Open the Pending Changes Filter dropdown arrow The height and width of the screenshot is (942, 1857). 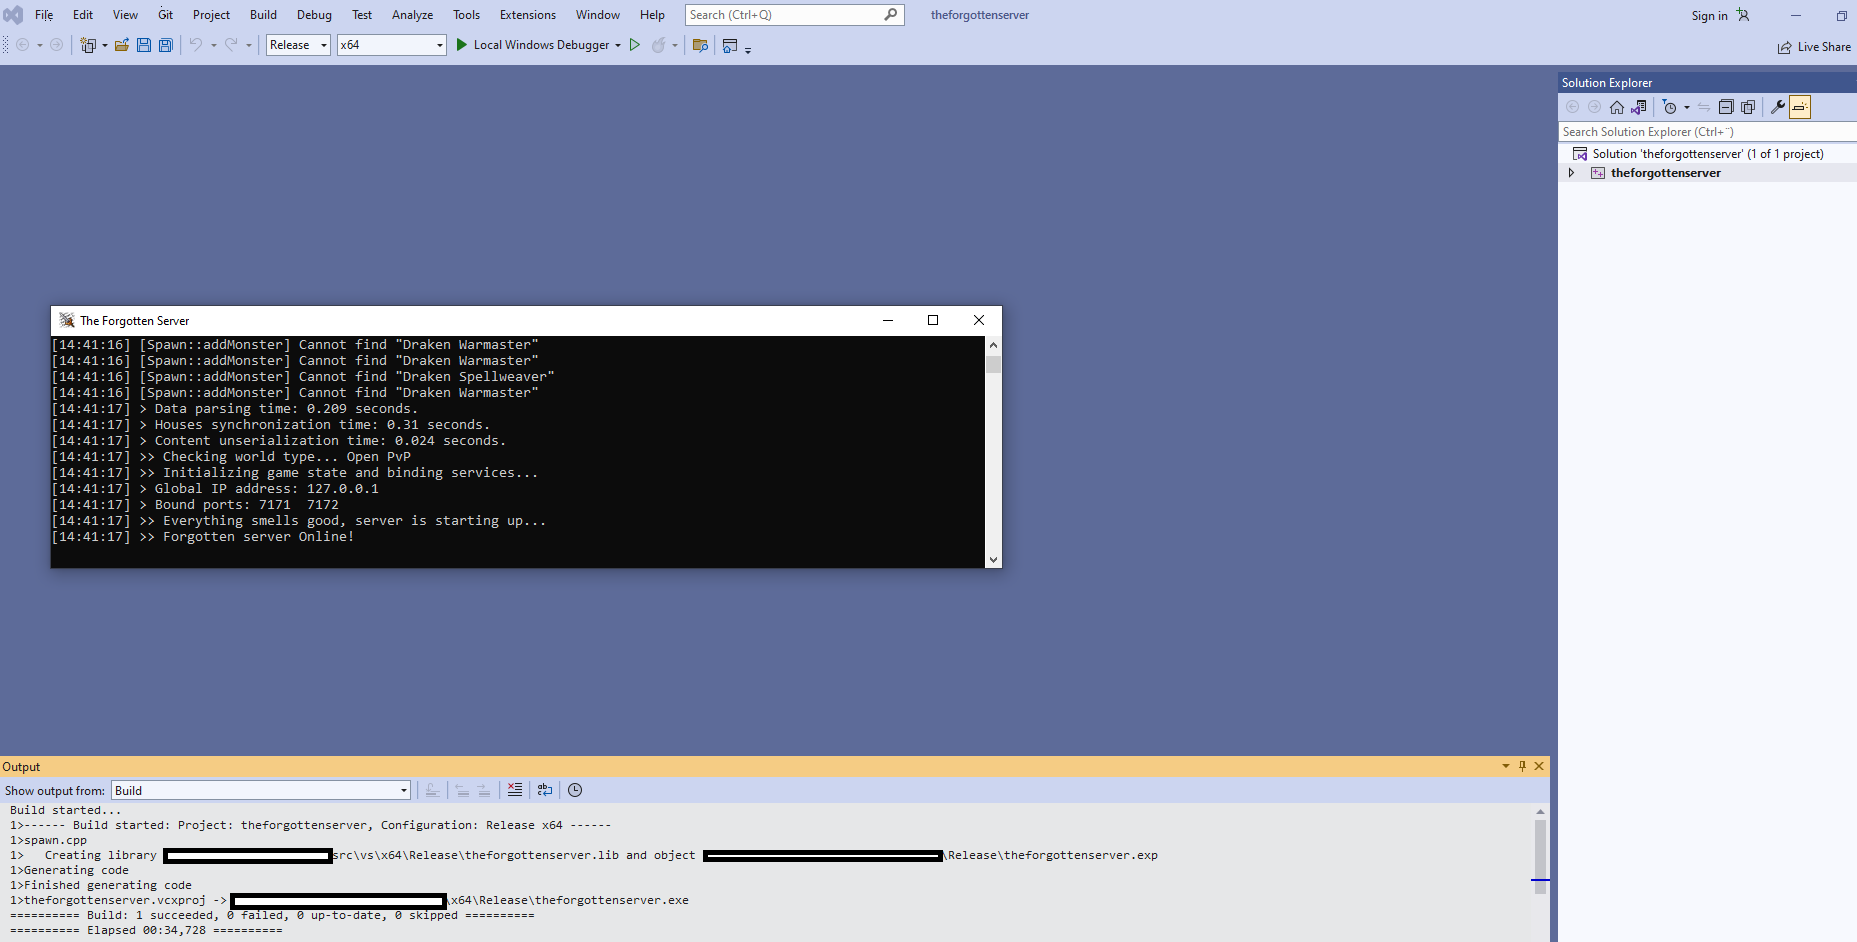1687,107
